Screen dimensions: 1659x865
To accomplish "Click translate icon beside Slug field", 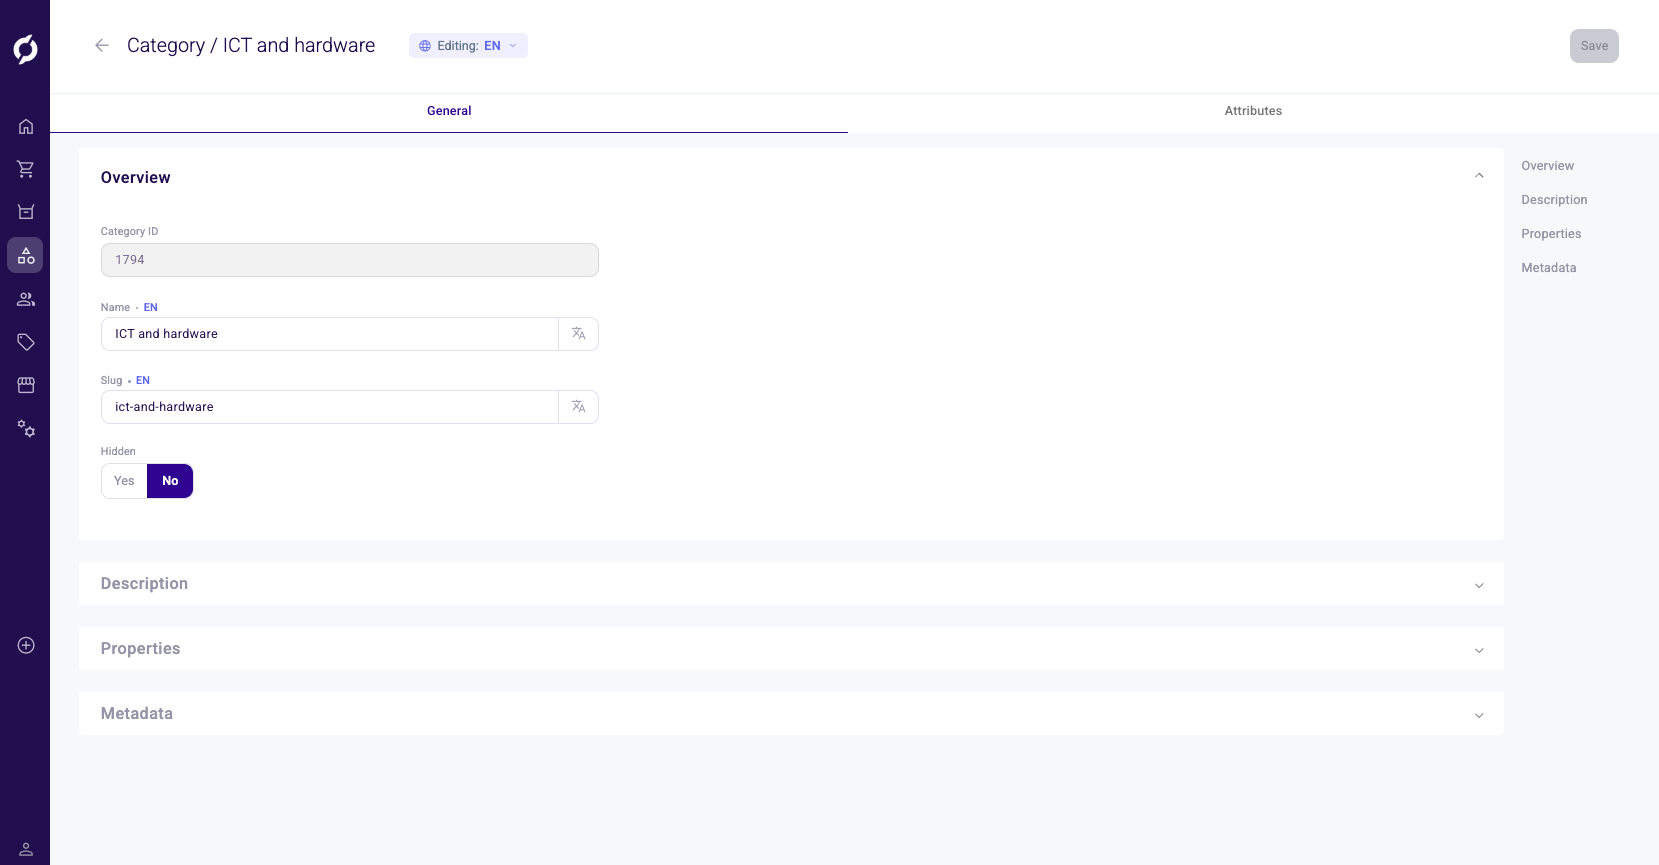I will [x=578, y=407].
